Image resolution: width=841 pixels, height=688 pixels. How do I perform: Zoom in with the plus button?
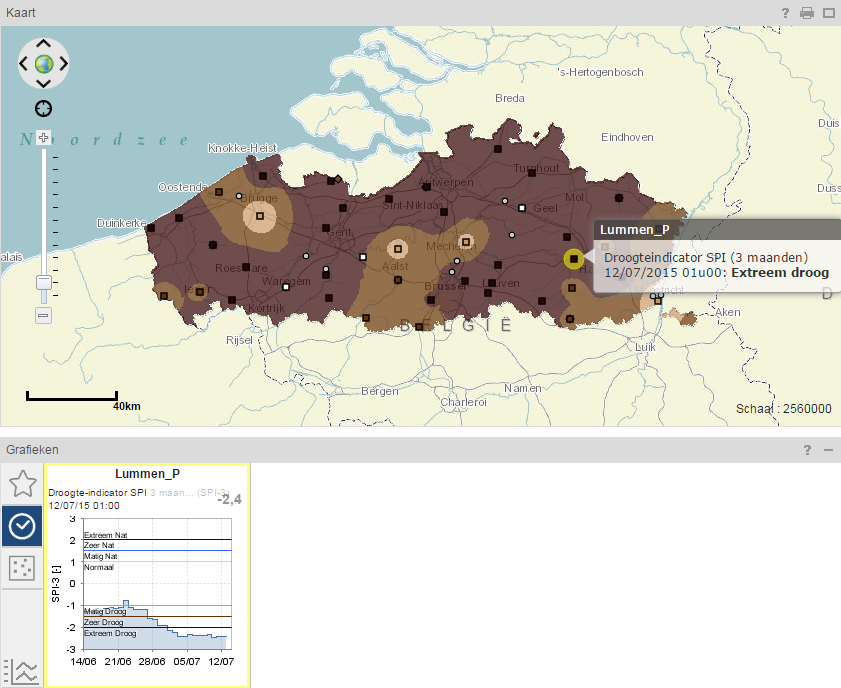[x=43, y=138]
